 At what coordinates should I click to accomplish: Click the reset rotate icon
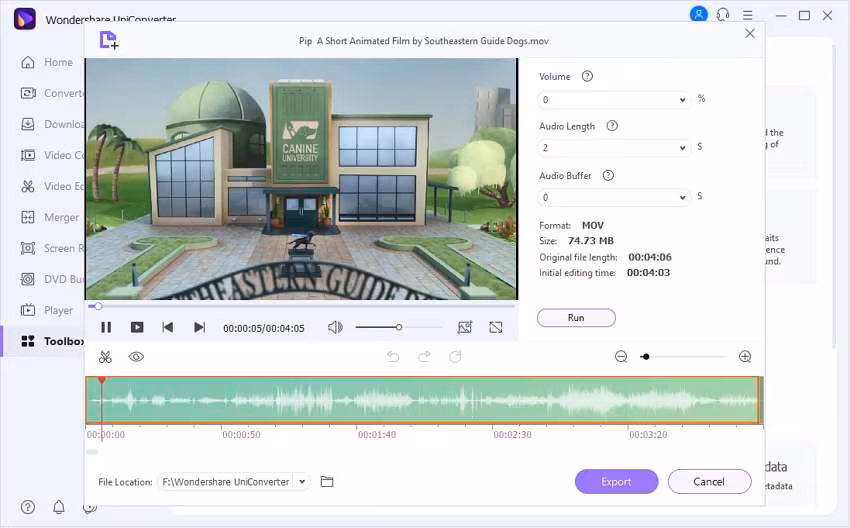click(455, 357)
